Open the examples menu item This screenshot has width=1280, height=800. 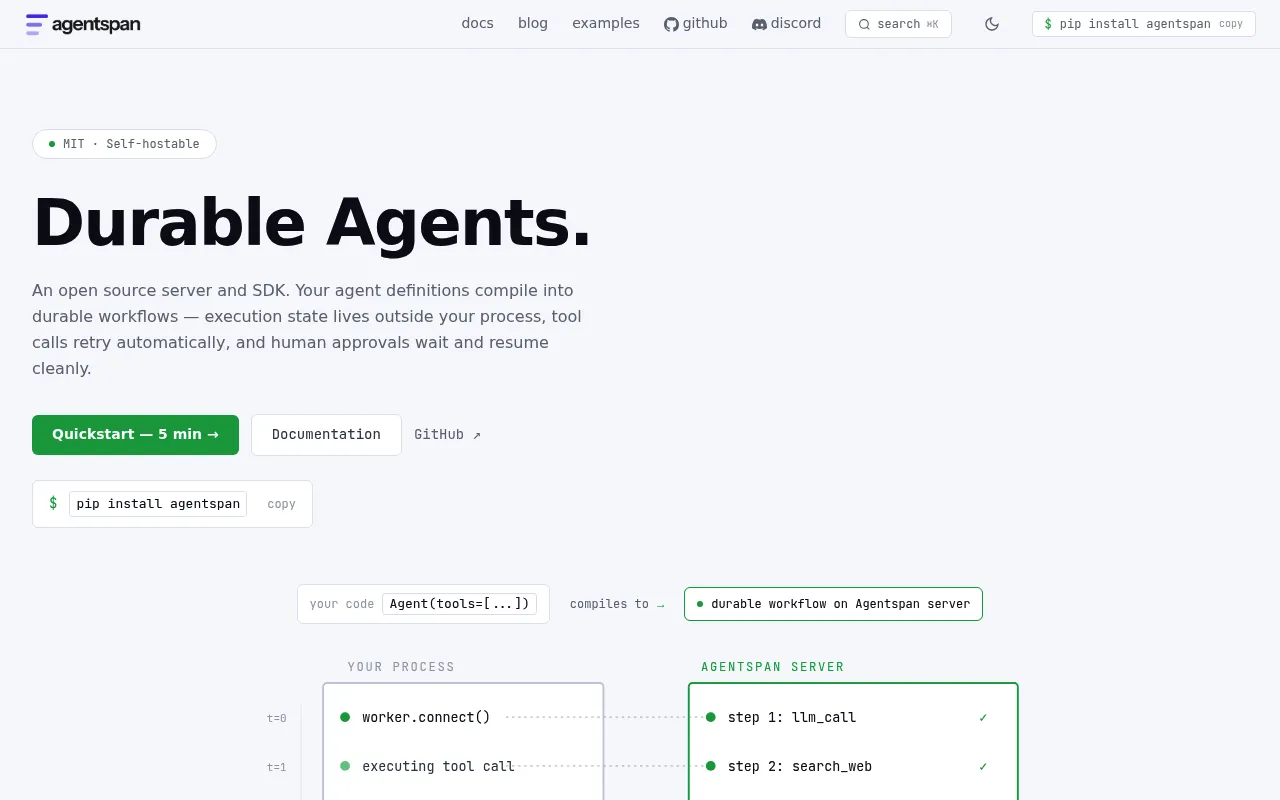[x=606, y=23]
